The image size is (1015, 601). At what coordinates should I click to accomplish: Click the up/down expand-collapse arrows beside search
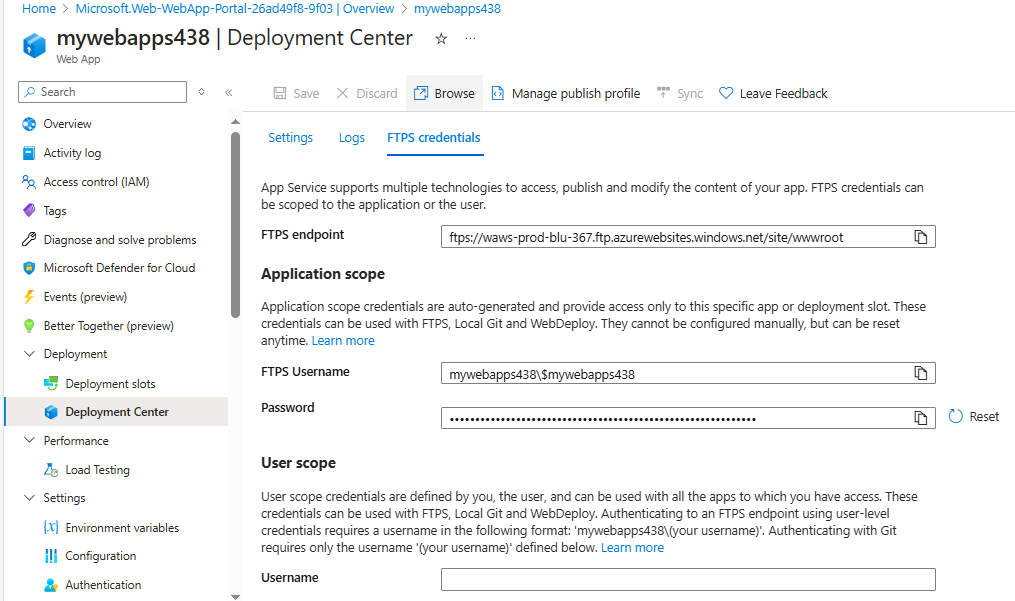(x=201, y=92)
